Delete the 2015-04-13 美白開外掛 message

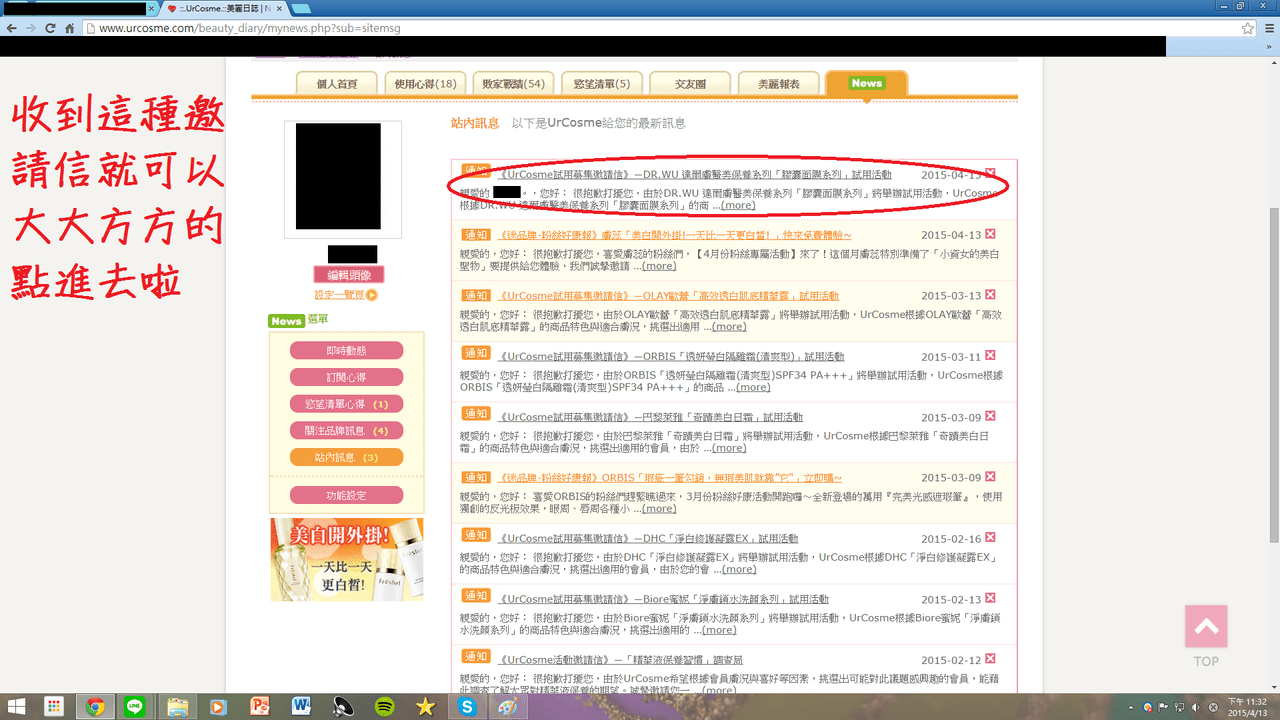pos(990,234)
